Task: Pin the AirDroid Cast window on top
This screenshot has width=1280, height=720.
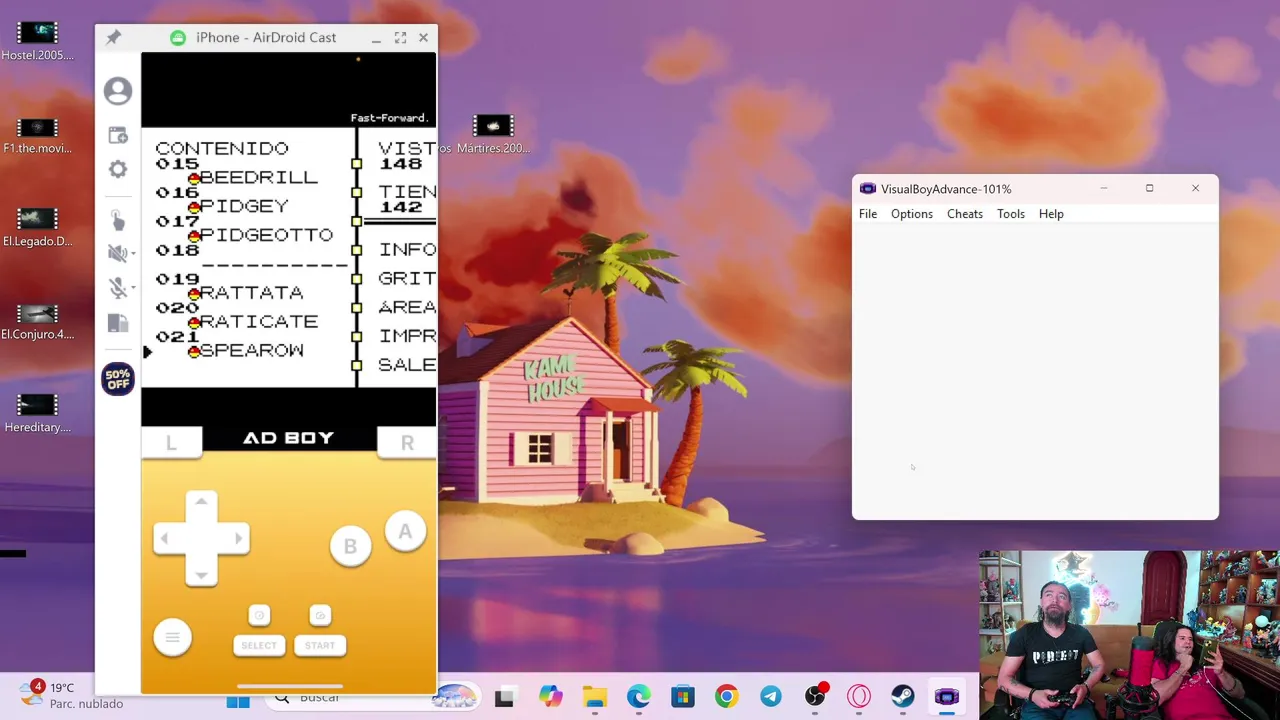Action: (114, 37)
